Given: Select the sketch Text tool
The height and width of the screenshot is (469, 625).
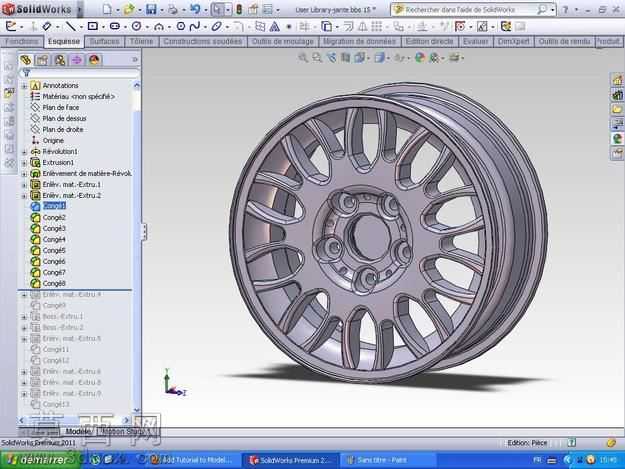Looking at the screenshot, I should coord(275,27).
